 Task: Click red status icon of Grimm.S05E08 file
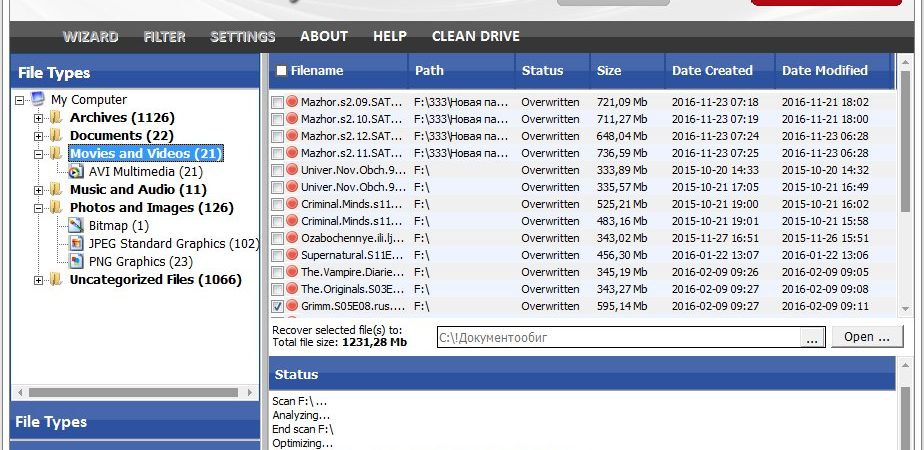[292, 306]
